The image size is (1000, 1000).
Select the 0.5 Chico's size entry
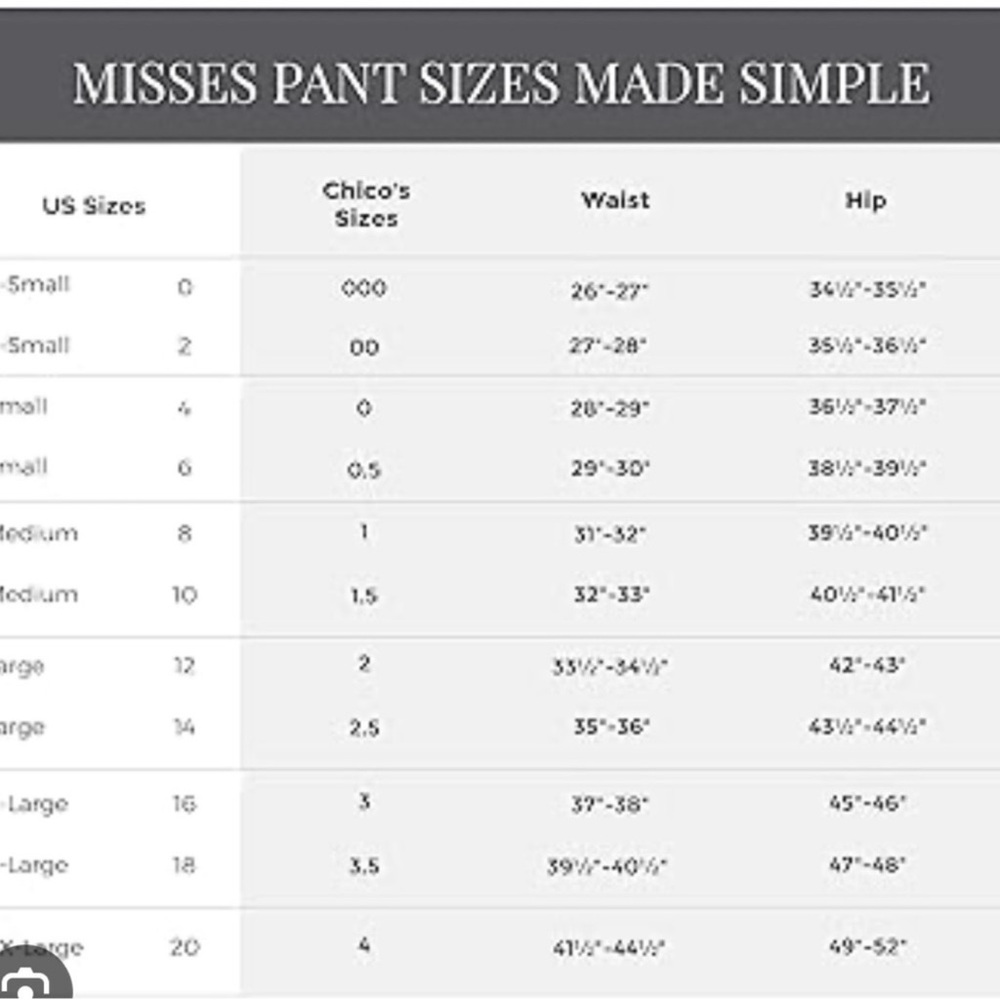364,471
